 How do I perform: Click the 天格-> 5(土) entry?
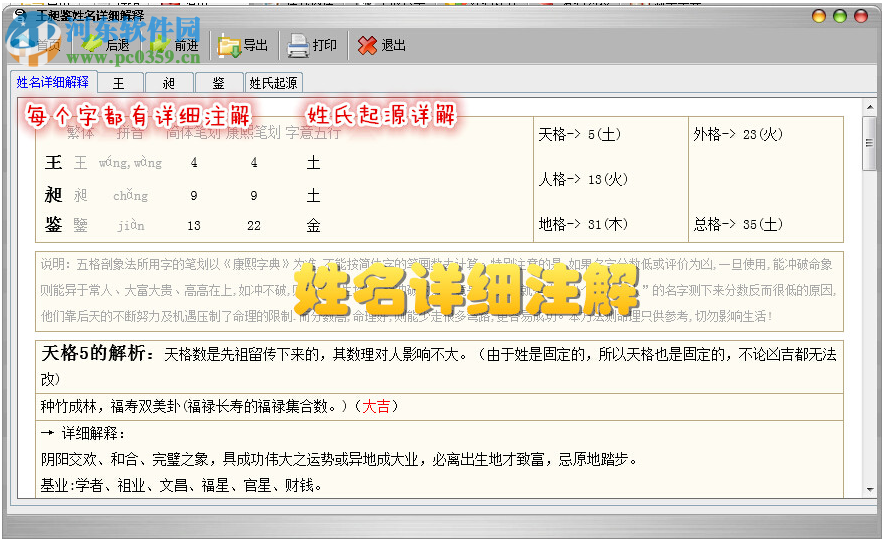coord(580,134)
